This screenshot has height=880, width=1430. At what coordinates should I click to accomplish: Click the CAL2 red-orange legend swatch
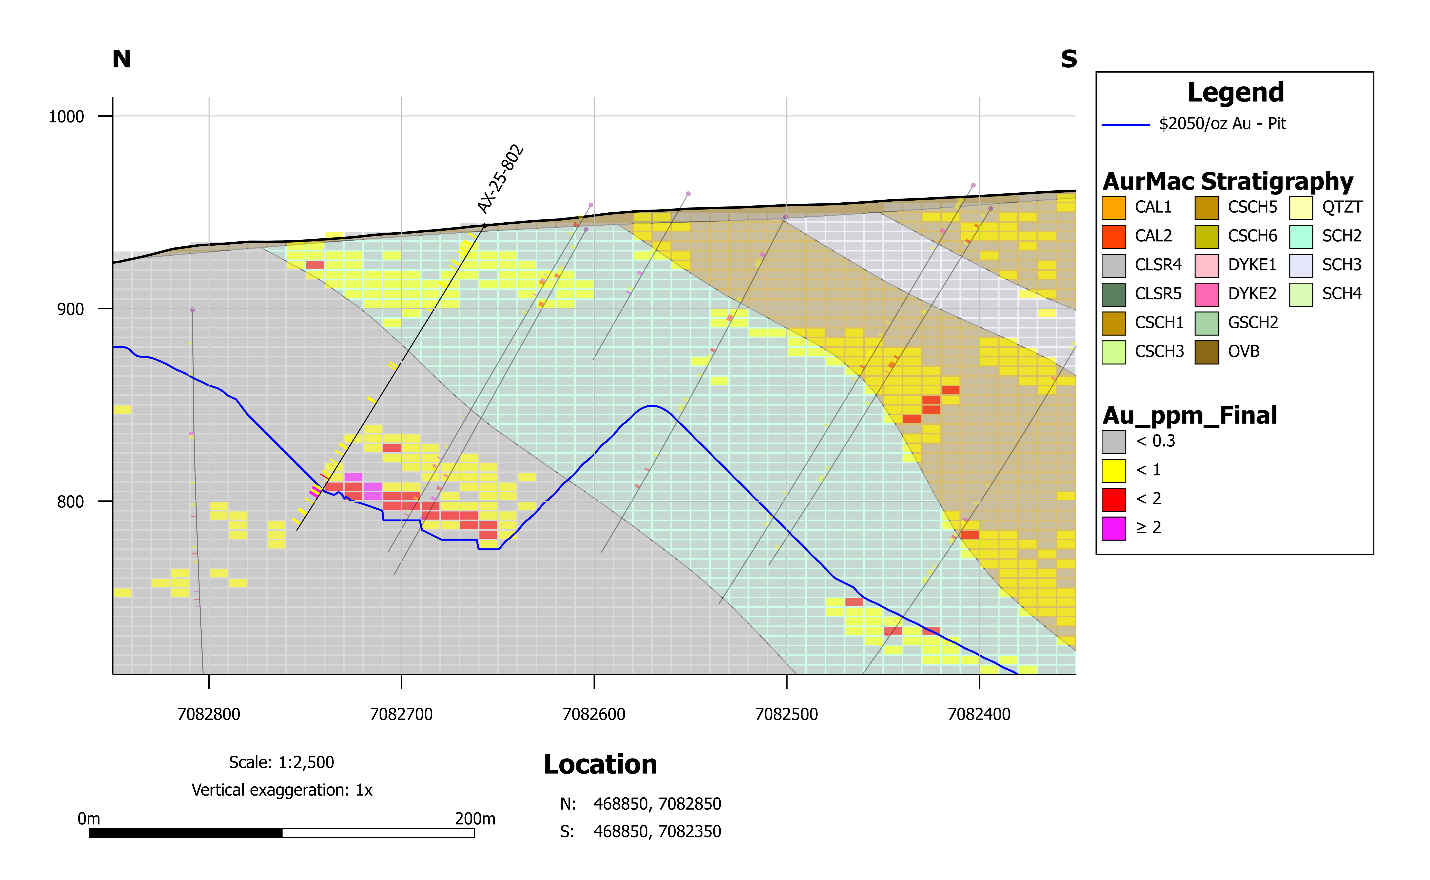(x=1114, y=237)
